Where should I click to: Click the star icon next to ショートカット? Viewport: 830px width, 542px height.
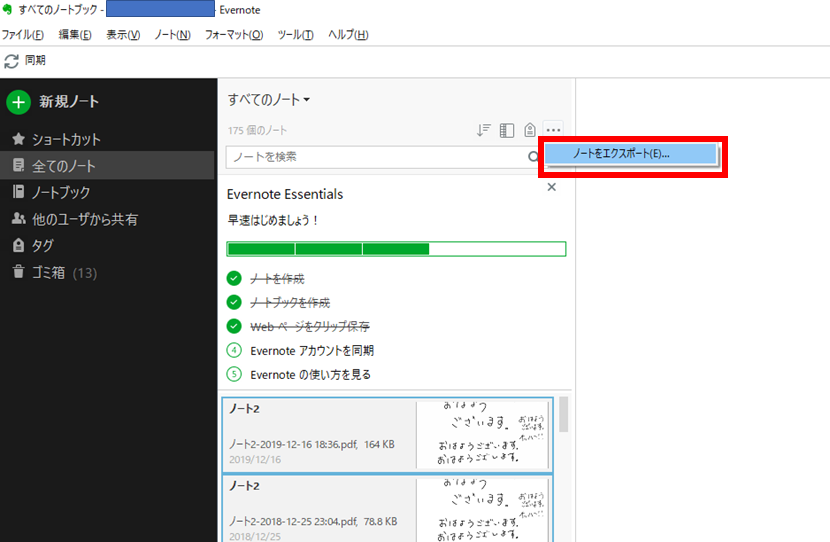(x=19, y=139)
